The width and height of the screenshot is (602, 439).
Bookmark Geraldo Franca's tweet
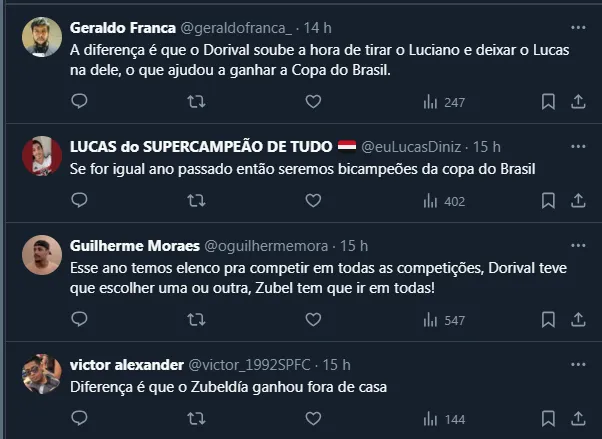[x=548, y=101]
